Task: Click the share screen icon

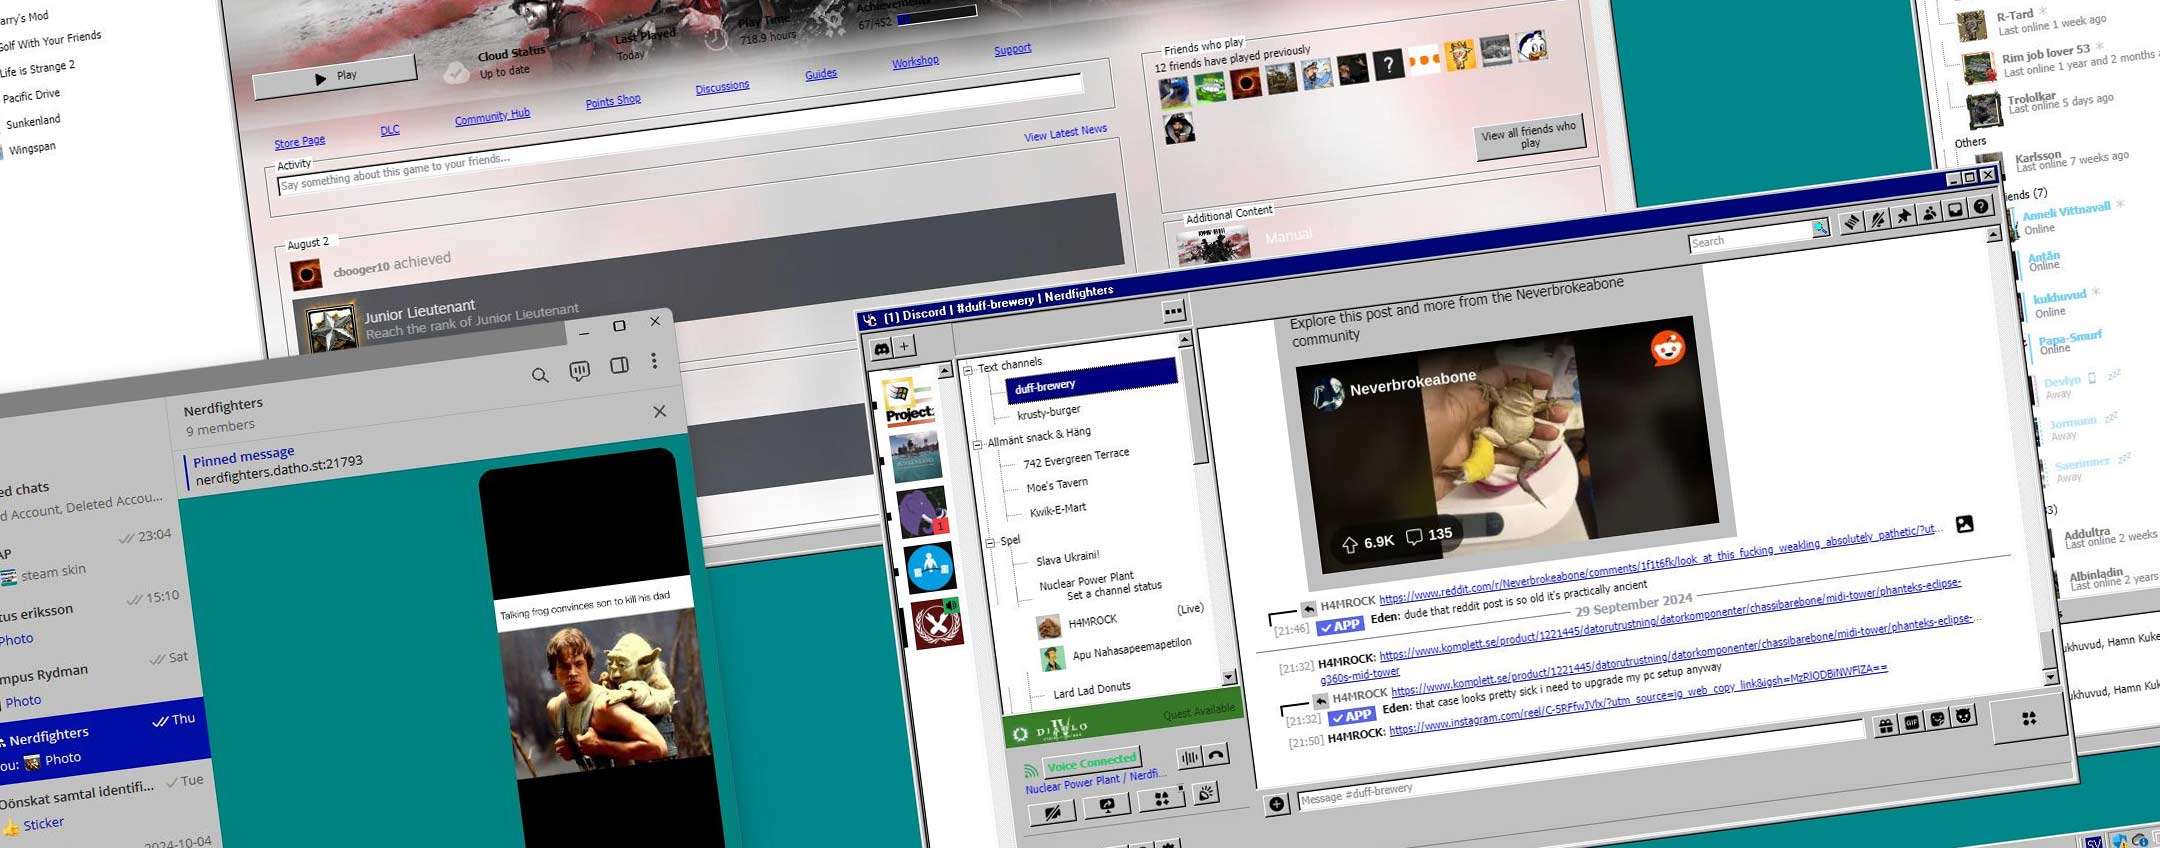Action: click(x=1107, y=805)
